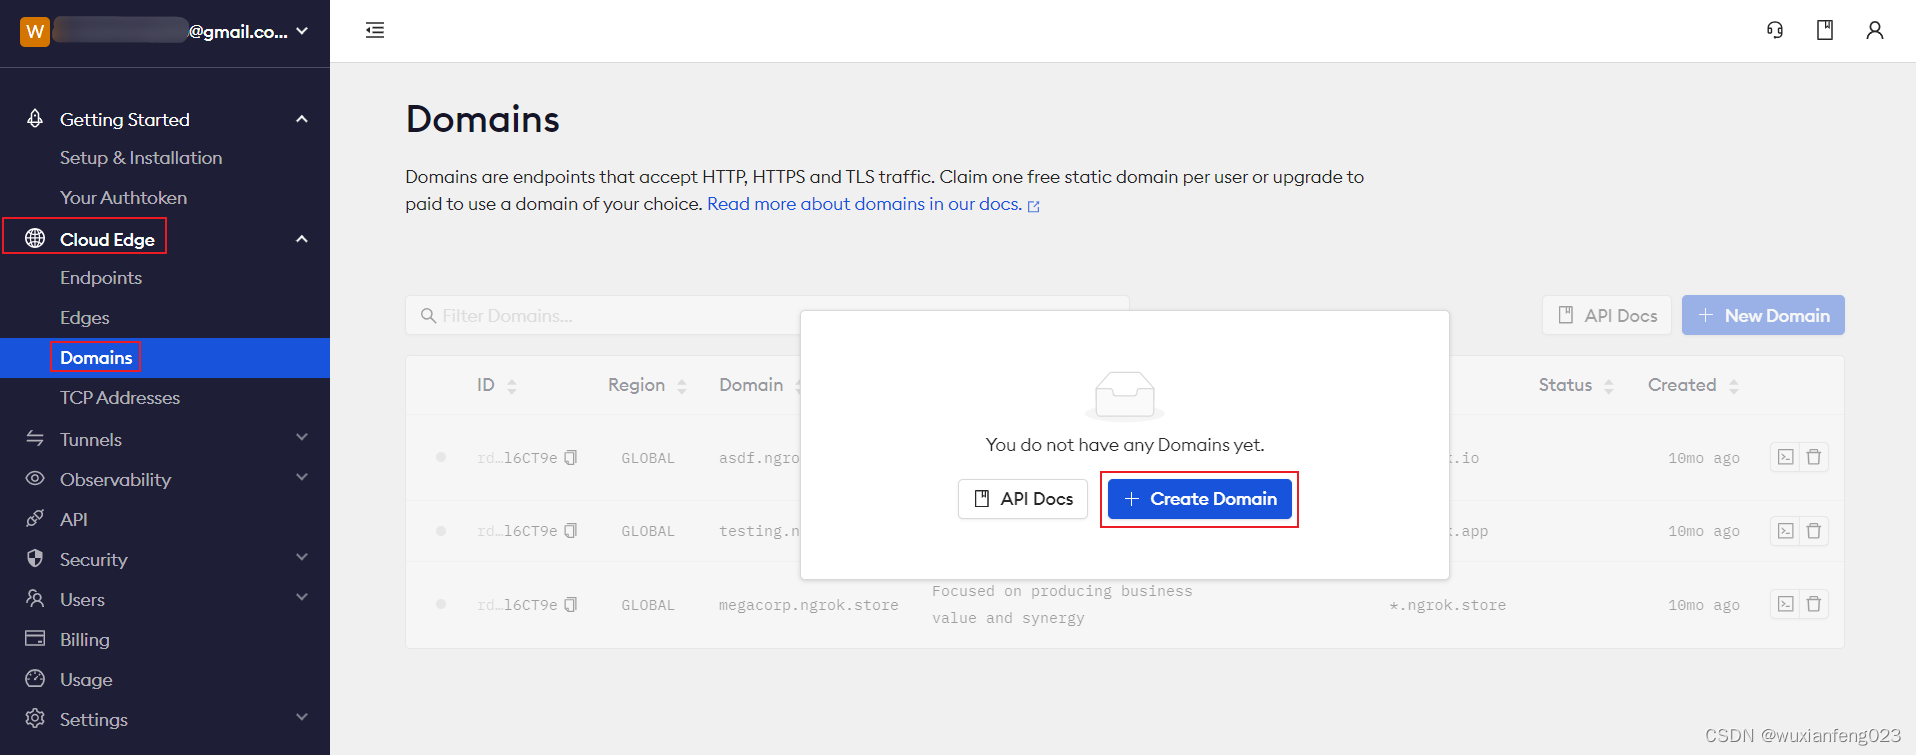The image size is (1916, 755).
Task: Delete the .app domain row
Action: [x=1814, y=530]
